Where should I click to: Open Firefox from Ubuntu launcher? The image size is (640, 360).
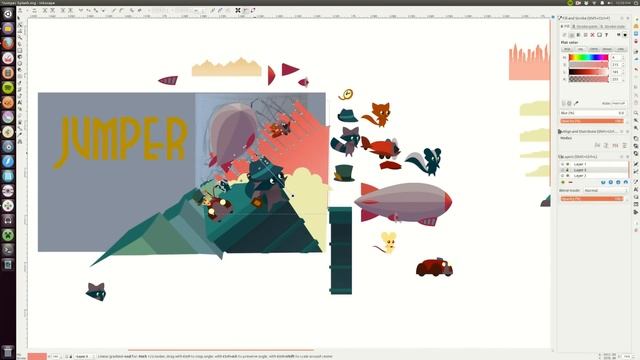pos(8,43)
